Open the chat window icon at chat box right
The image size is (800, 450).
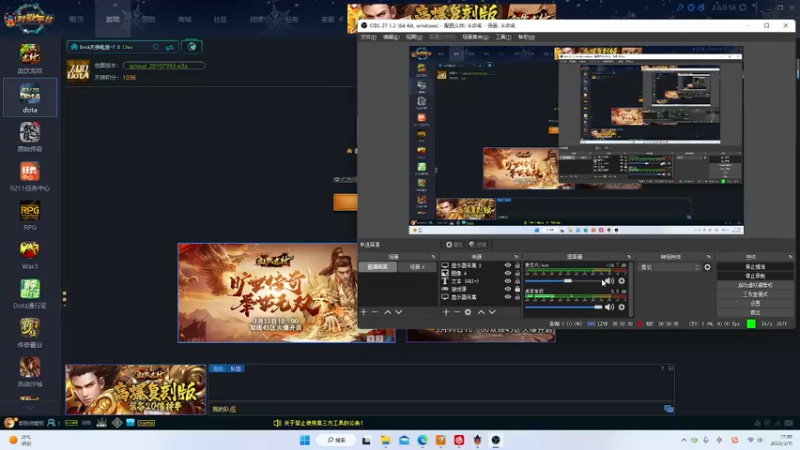pos(668,409)
